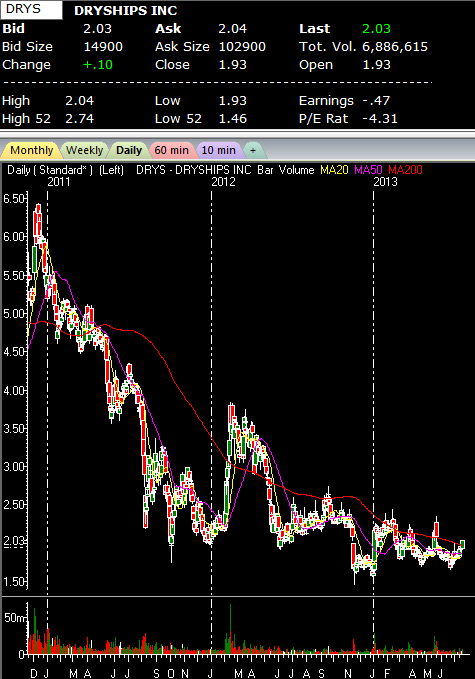Click the High 52 value 2.74
Viewport: 475px width, 679px height.
tap(79, 119)
